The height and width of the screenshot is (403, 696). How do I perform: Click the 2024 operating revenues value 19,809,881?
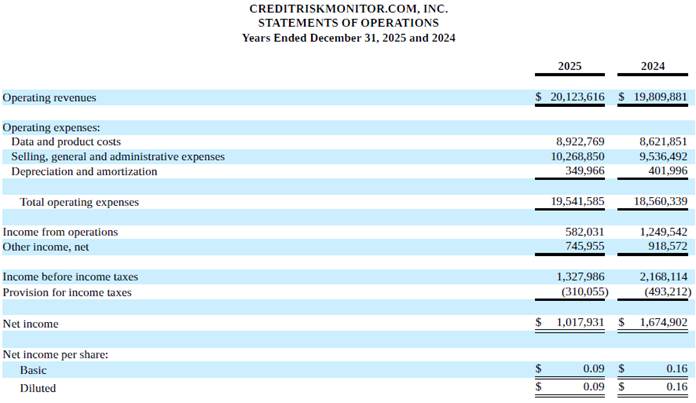658,98
